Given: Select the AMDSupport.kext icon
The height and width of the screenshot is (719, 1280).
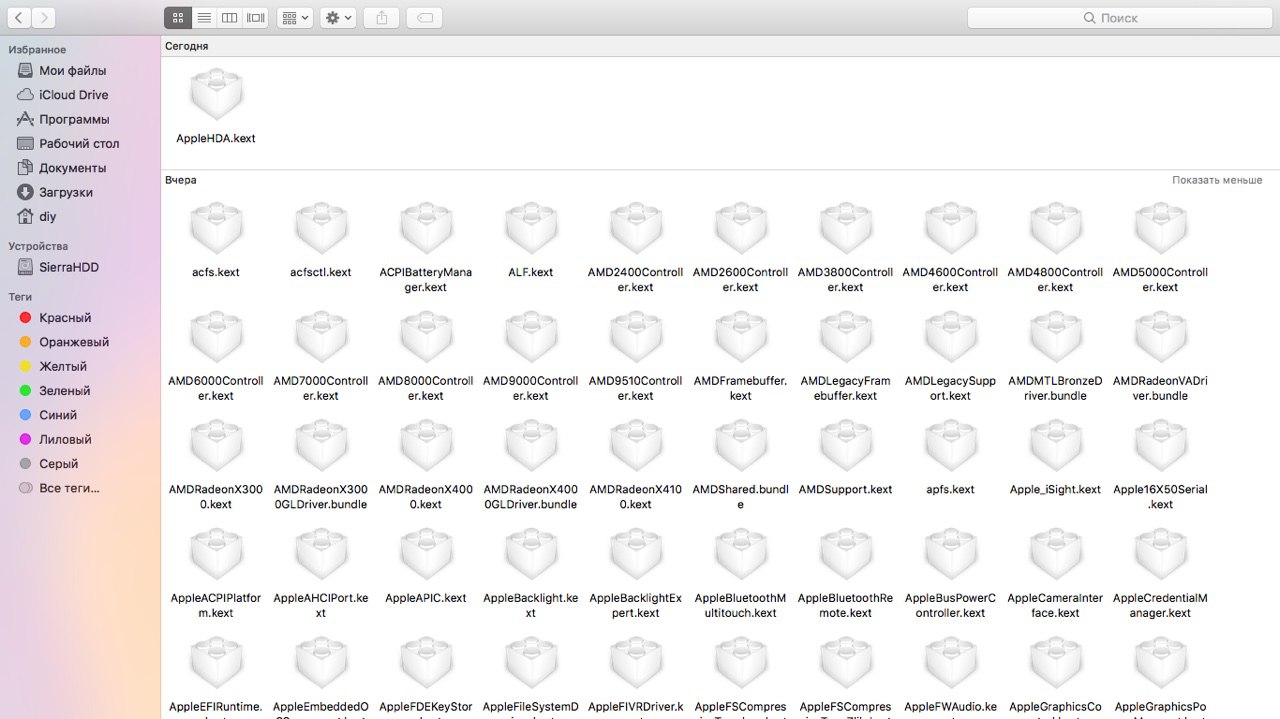Looking at the screenshot, I should coord(846,446).
